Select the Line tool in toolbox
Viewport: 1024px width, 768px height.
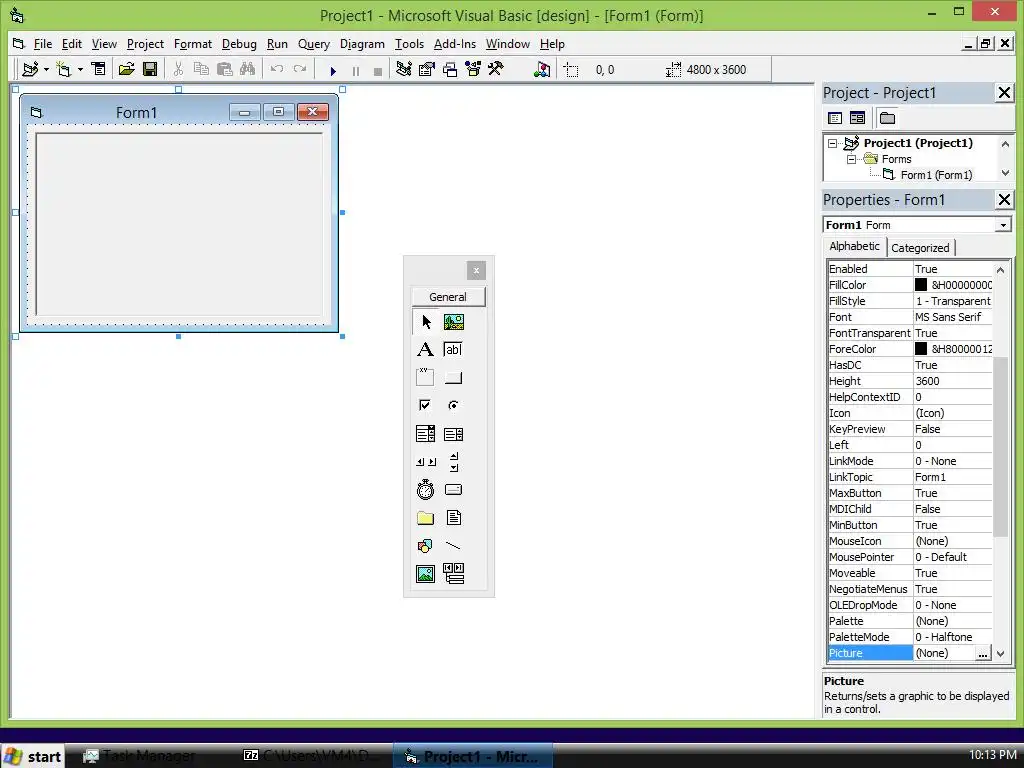coord(454,545)
